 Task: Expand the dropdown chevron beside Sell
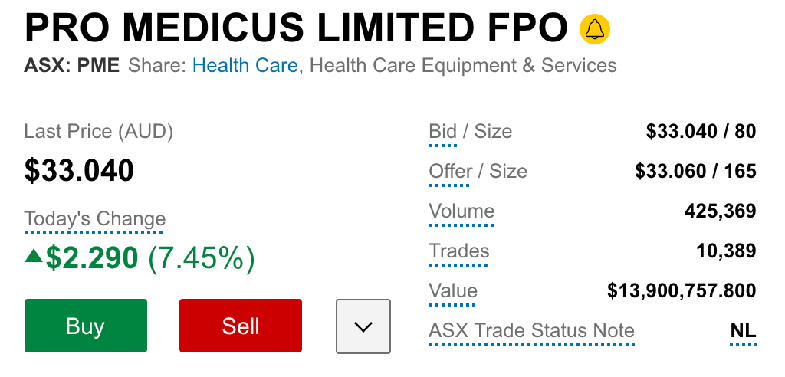point(363,326)
